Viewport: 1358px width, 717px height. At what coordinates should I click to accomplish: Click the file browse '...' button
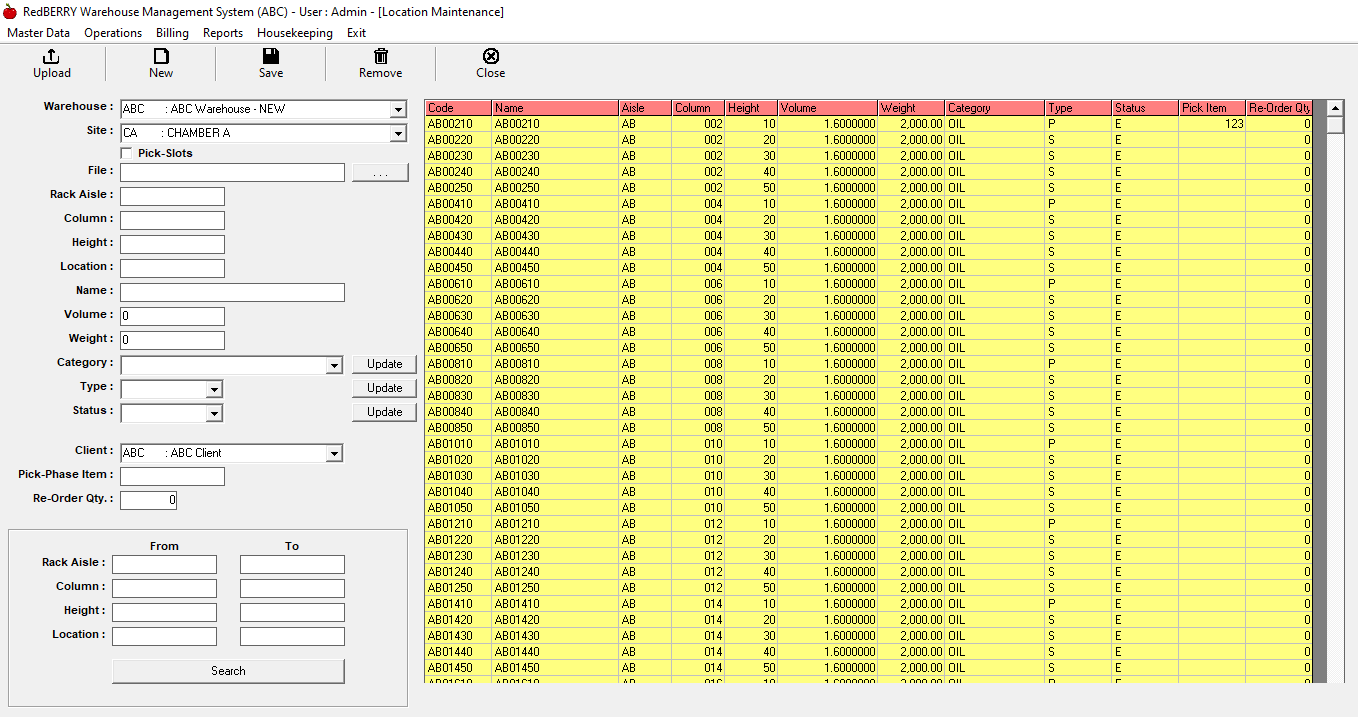380,173
